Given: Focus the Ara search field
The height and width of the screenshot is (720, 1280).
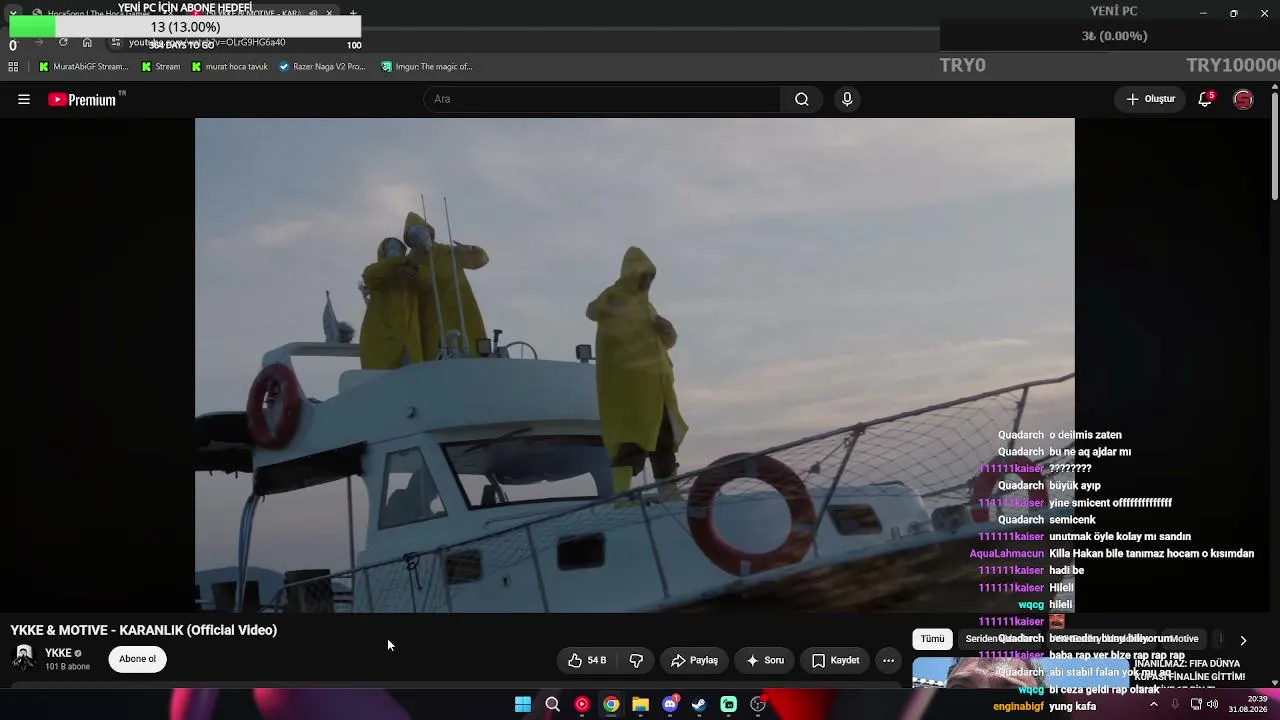Looking at the screenshot, I should pyautogui.click(x=602, y=99).
